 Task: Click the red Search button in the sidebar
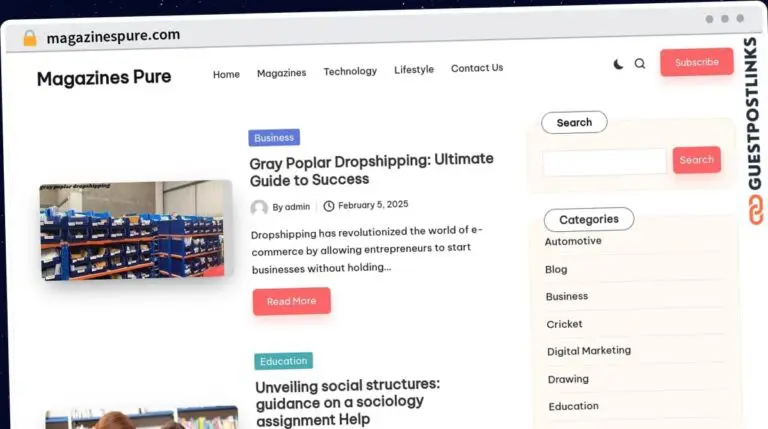pos(696,160)
